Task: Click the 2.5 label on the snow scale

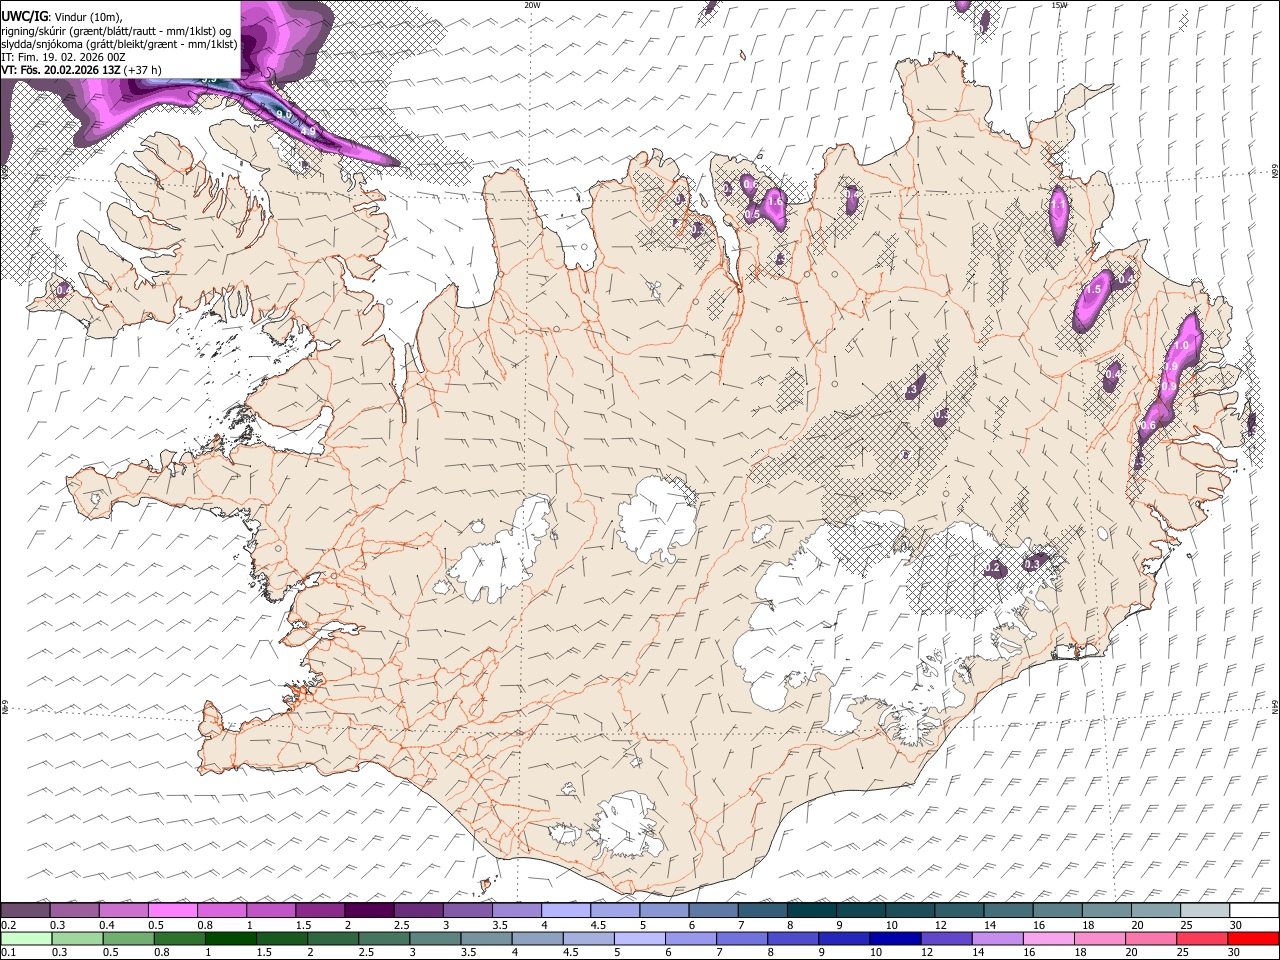Action: 401,925
